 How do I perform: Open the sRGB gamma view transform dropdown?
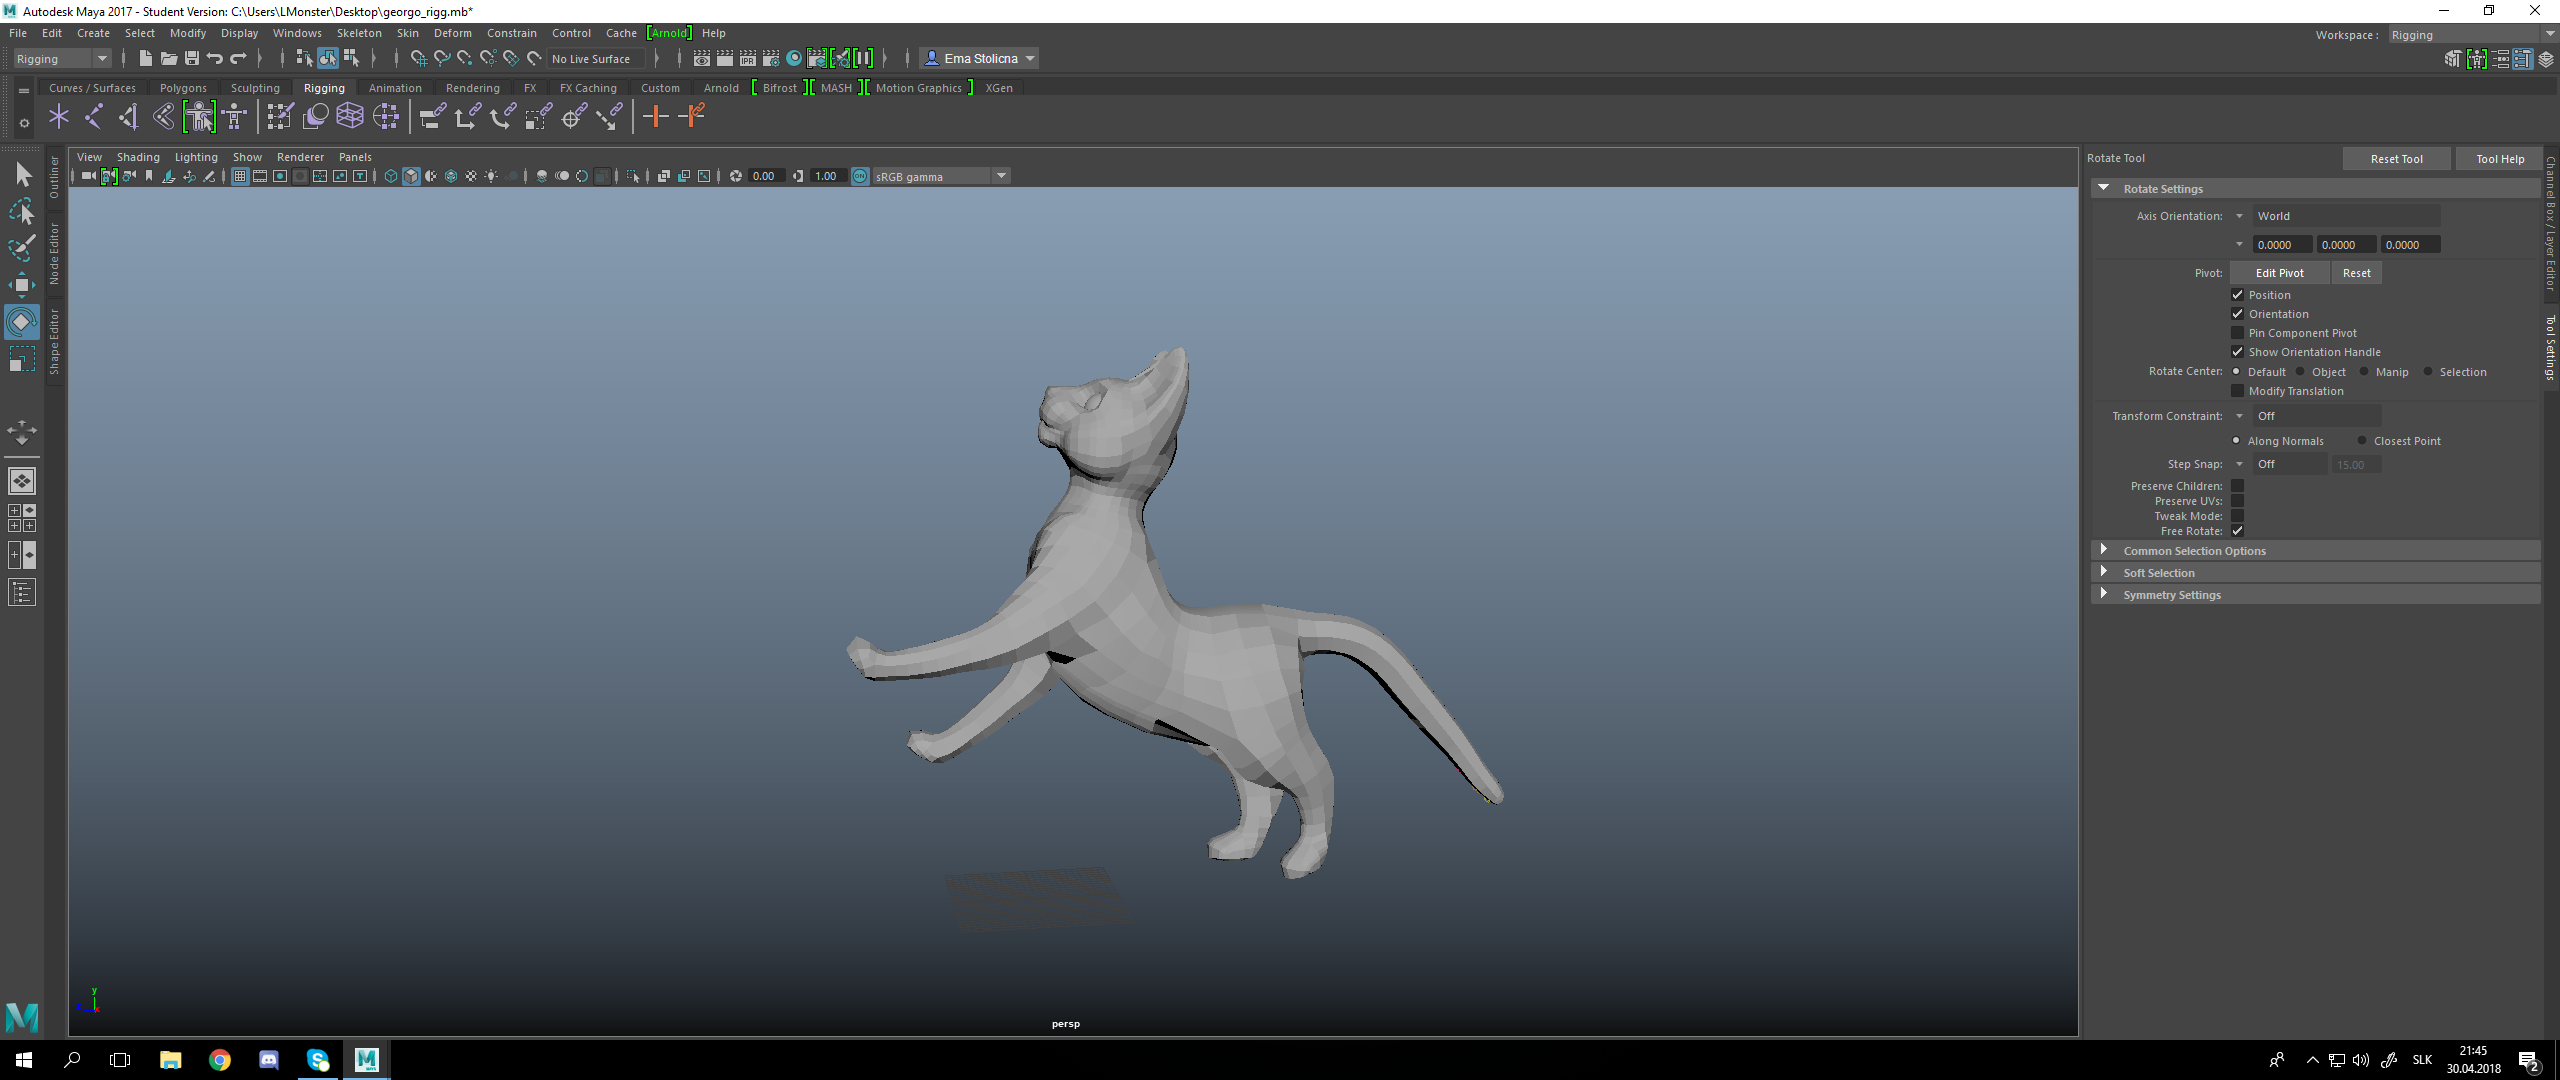[x=1001, y=176]
